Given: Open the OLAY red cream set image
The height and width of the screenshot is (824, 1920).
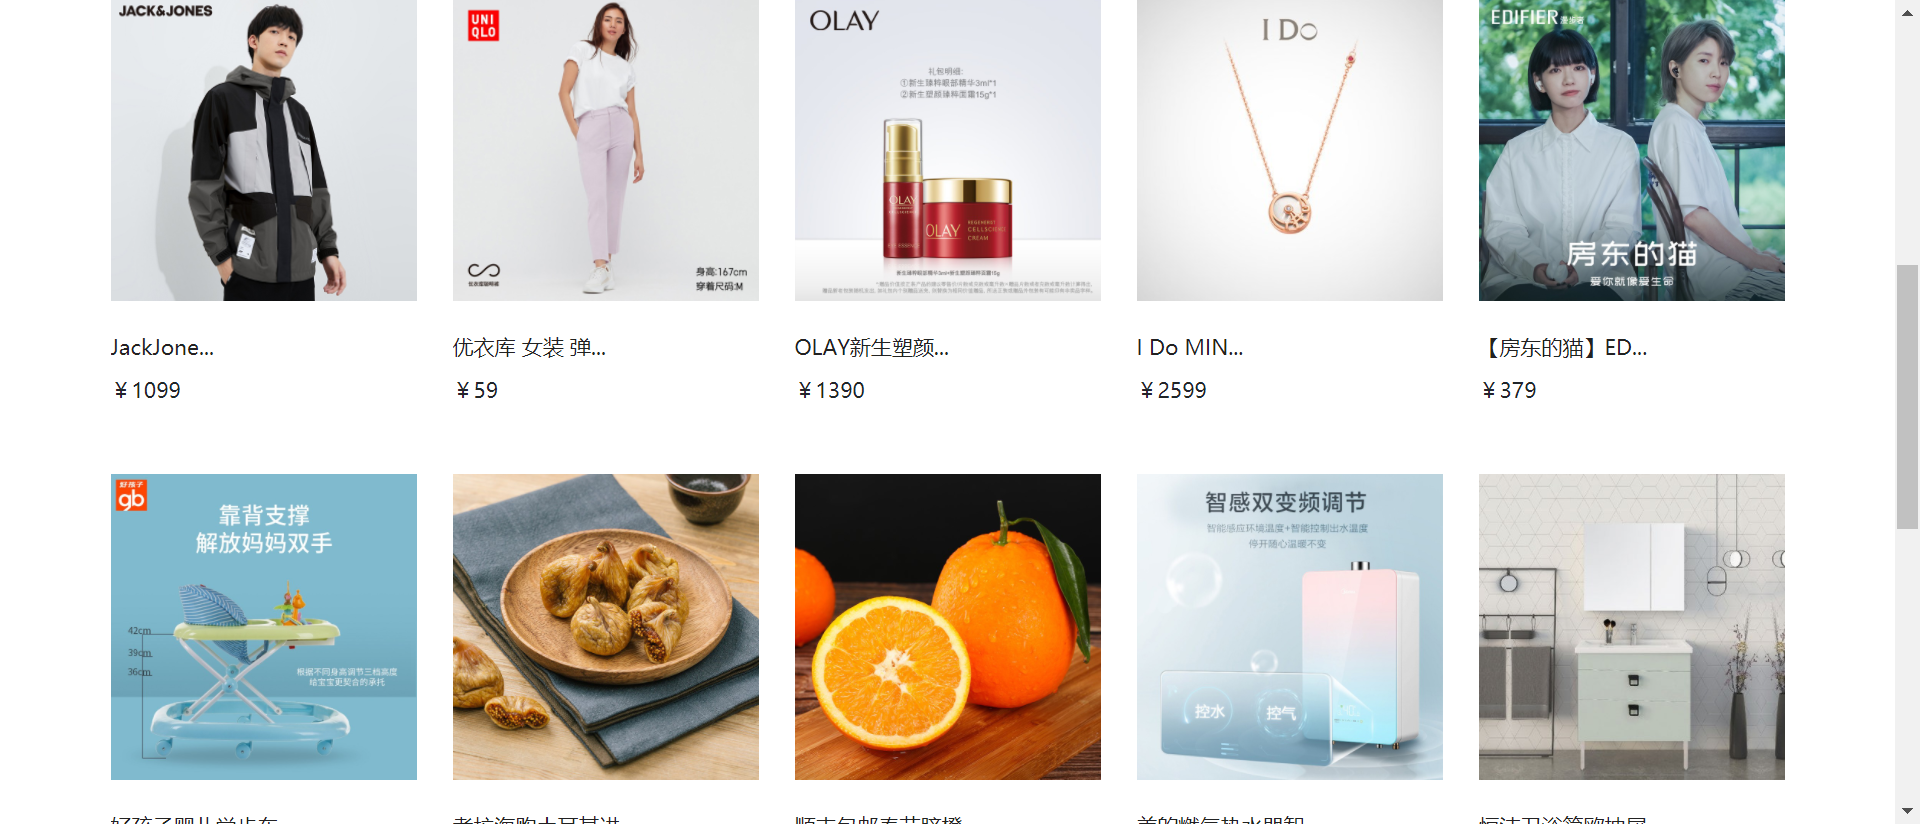Looking at the screenshot, I should pyautogui.click(x=948, y=150).
